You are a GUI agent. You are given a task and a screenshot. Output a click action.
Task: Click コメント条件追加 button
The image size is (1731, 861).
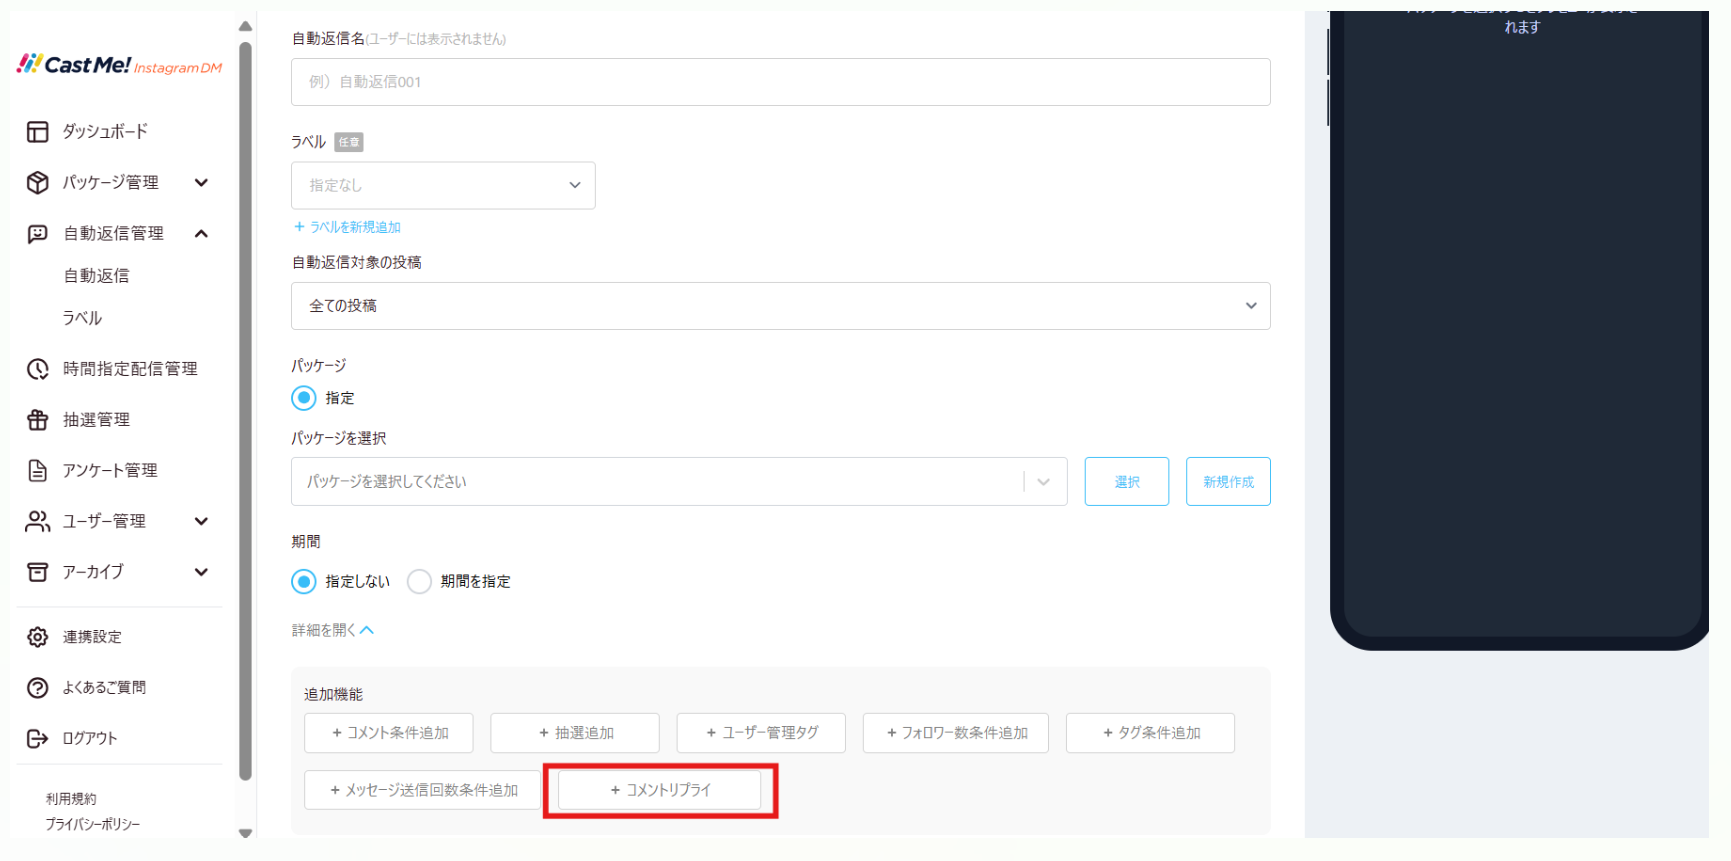coord(389,733)
